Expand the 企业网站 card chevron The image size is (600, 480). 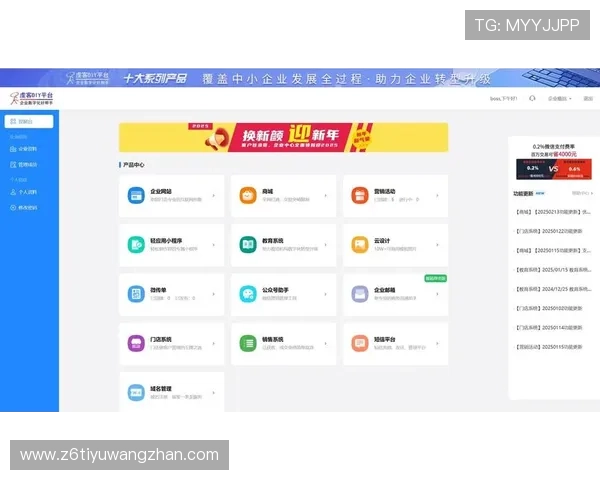[x=214, y=196]
